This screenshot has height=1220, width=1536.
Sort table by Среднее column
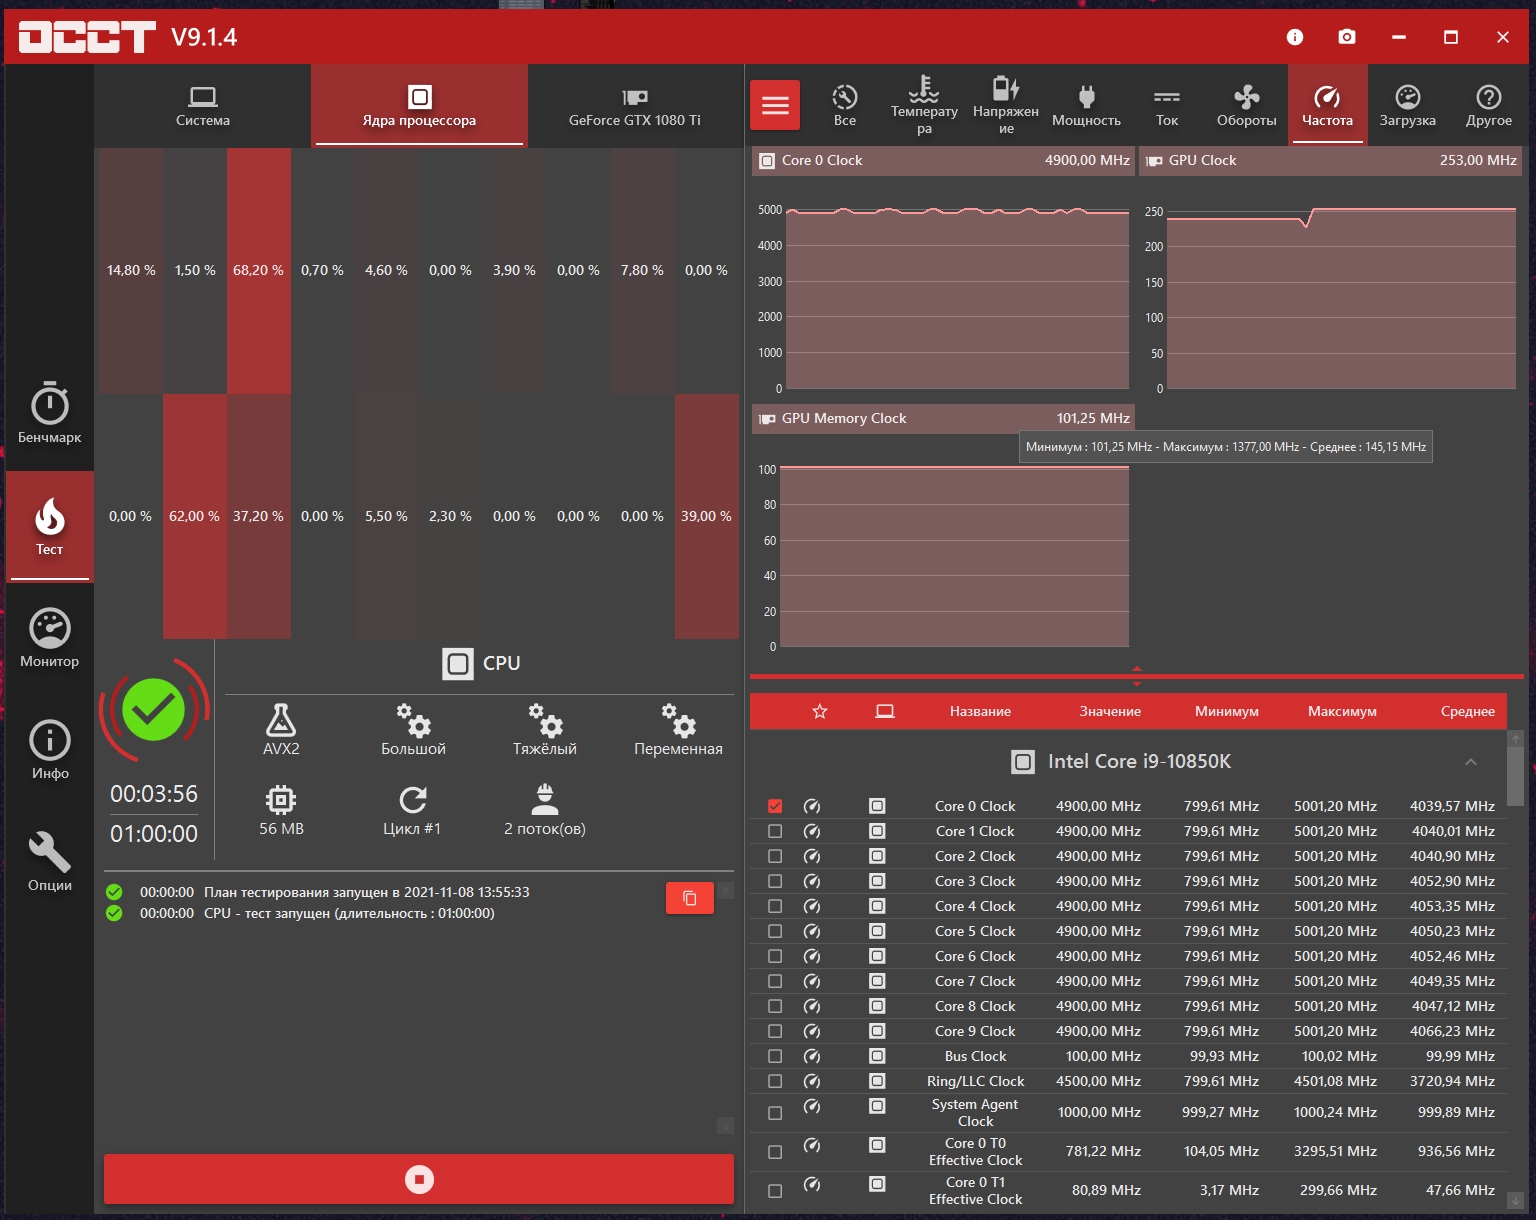click(1467, 711)
